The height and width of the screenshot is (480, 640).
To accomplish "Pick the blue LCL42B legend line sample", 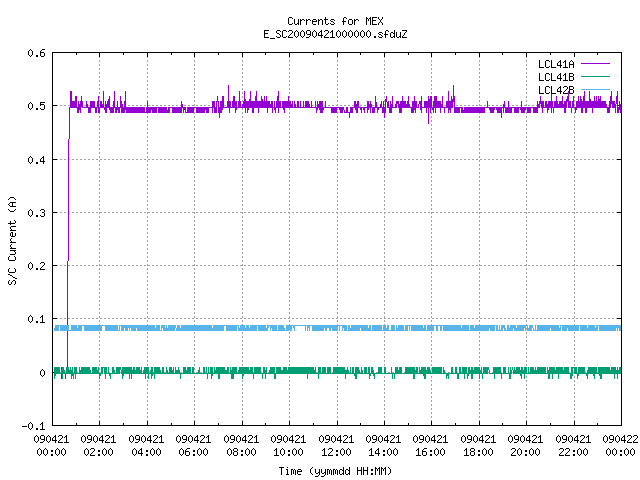I will [x=595, y=89].
